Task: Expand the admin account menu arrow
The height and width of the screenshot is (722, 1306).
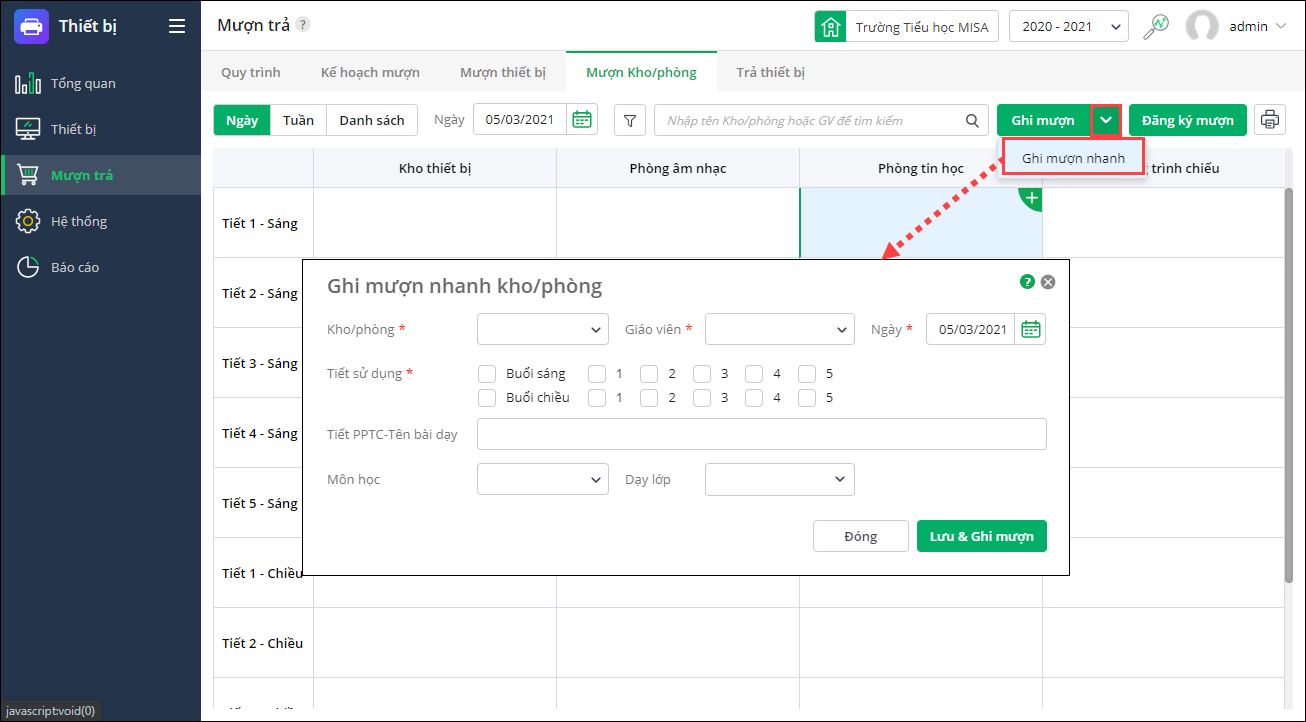Action: [x=1281, y=27]
